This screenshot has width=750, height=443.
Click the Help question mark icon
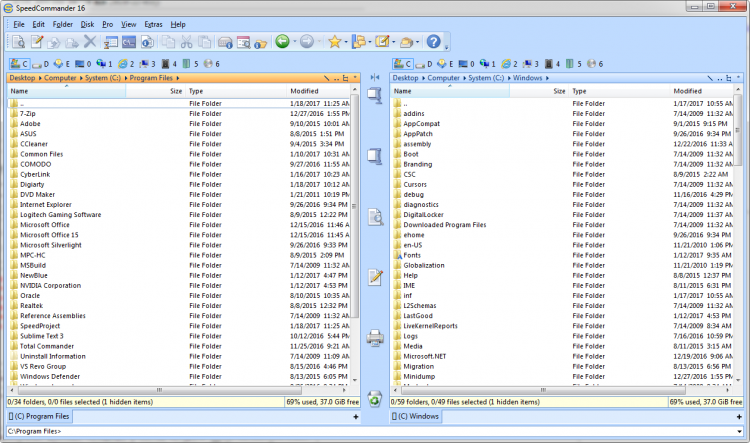click(433, 42)
